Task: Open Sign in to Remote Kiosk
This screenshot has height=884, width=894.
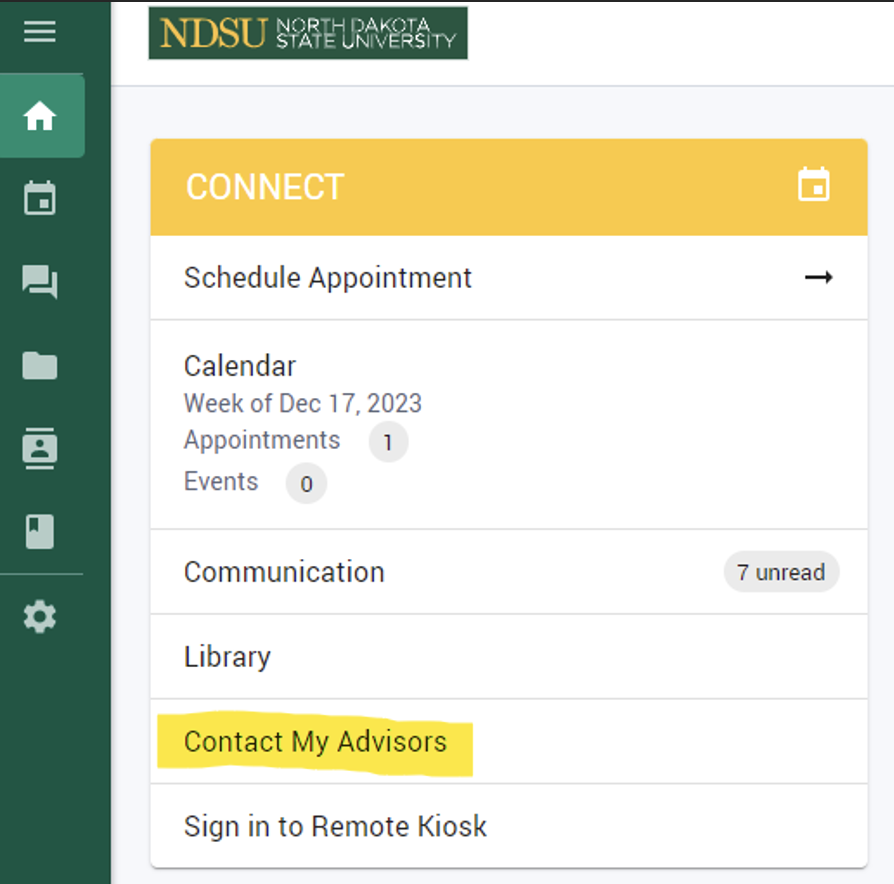Action: pyautogui.click(x=334, y=827)
